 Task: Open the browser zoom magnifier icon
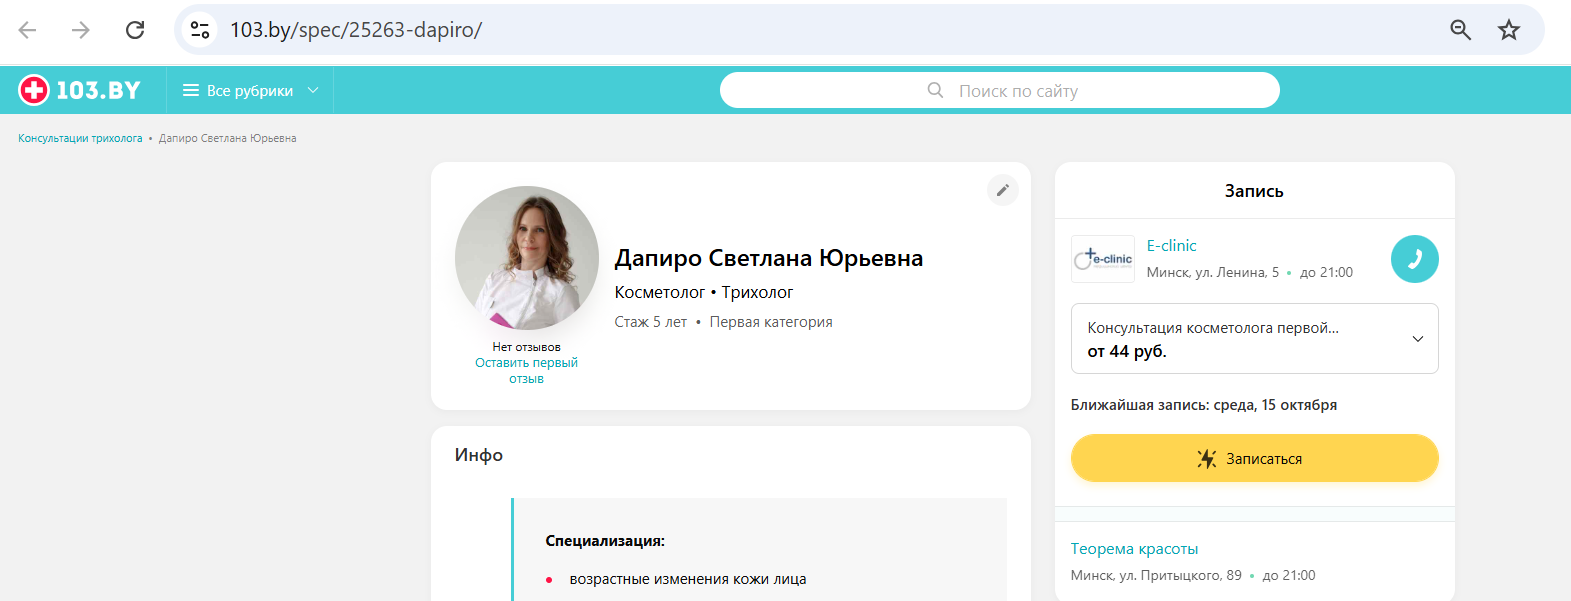click(x=1461, y=30)
